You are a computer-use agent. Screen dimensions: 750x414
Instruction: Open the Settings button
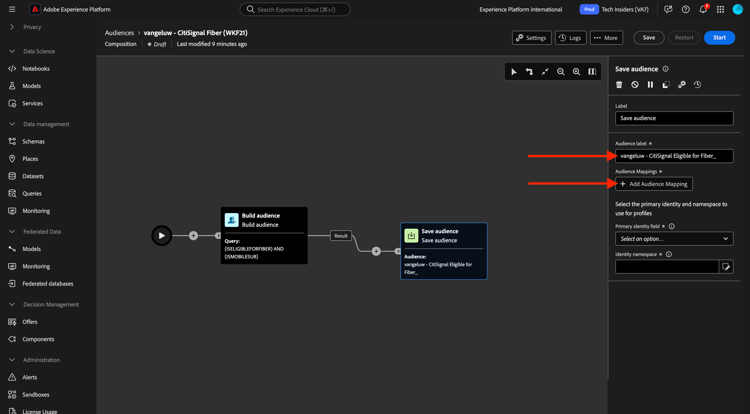click(531, 38)
